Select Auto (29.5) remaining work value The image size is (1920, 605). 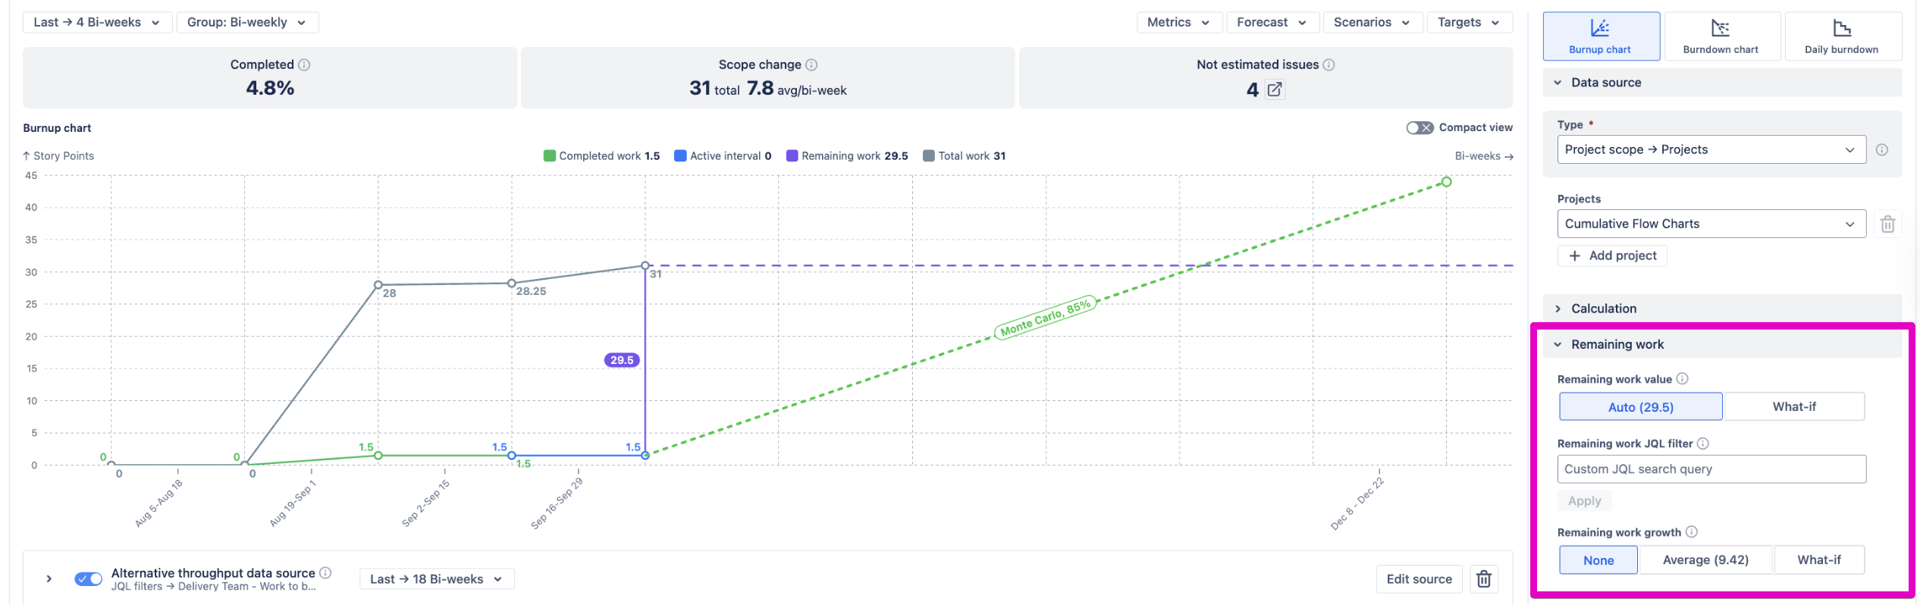1640,407
